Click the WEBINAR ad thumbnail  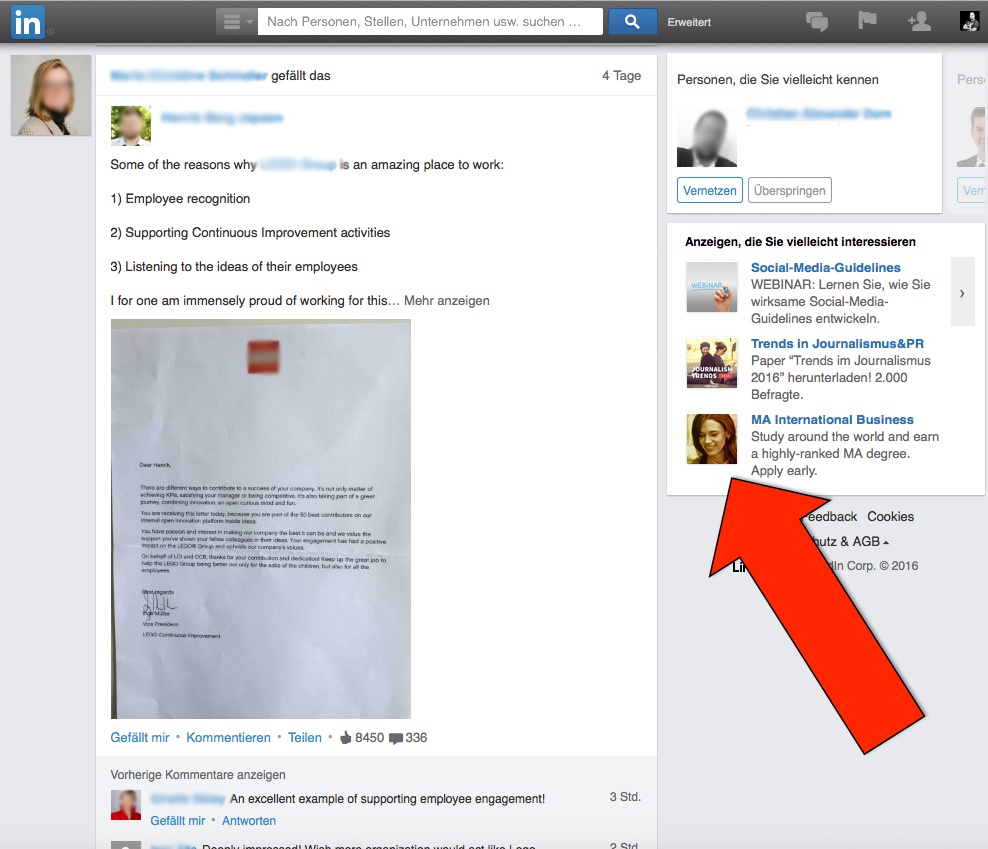(x=712, y=287)
